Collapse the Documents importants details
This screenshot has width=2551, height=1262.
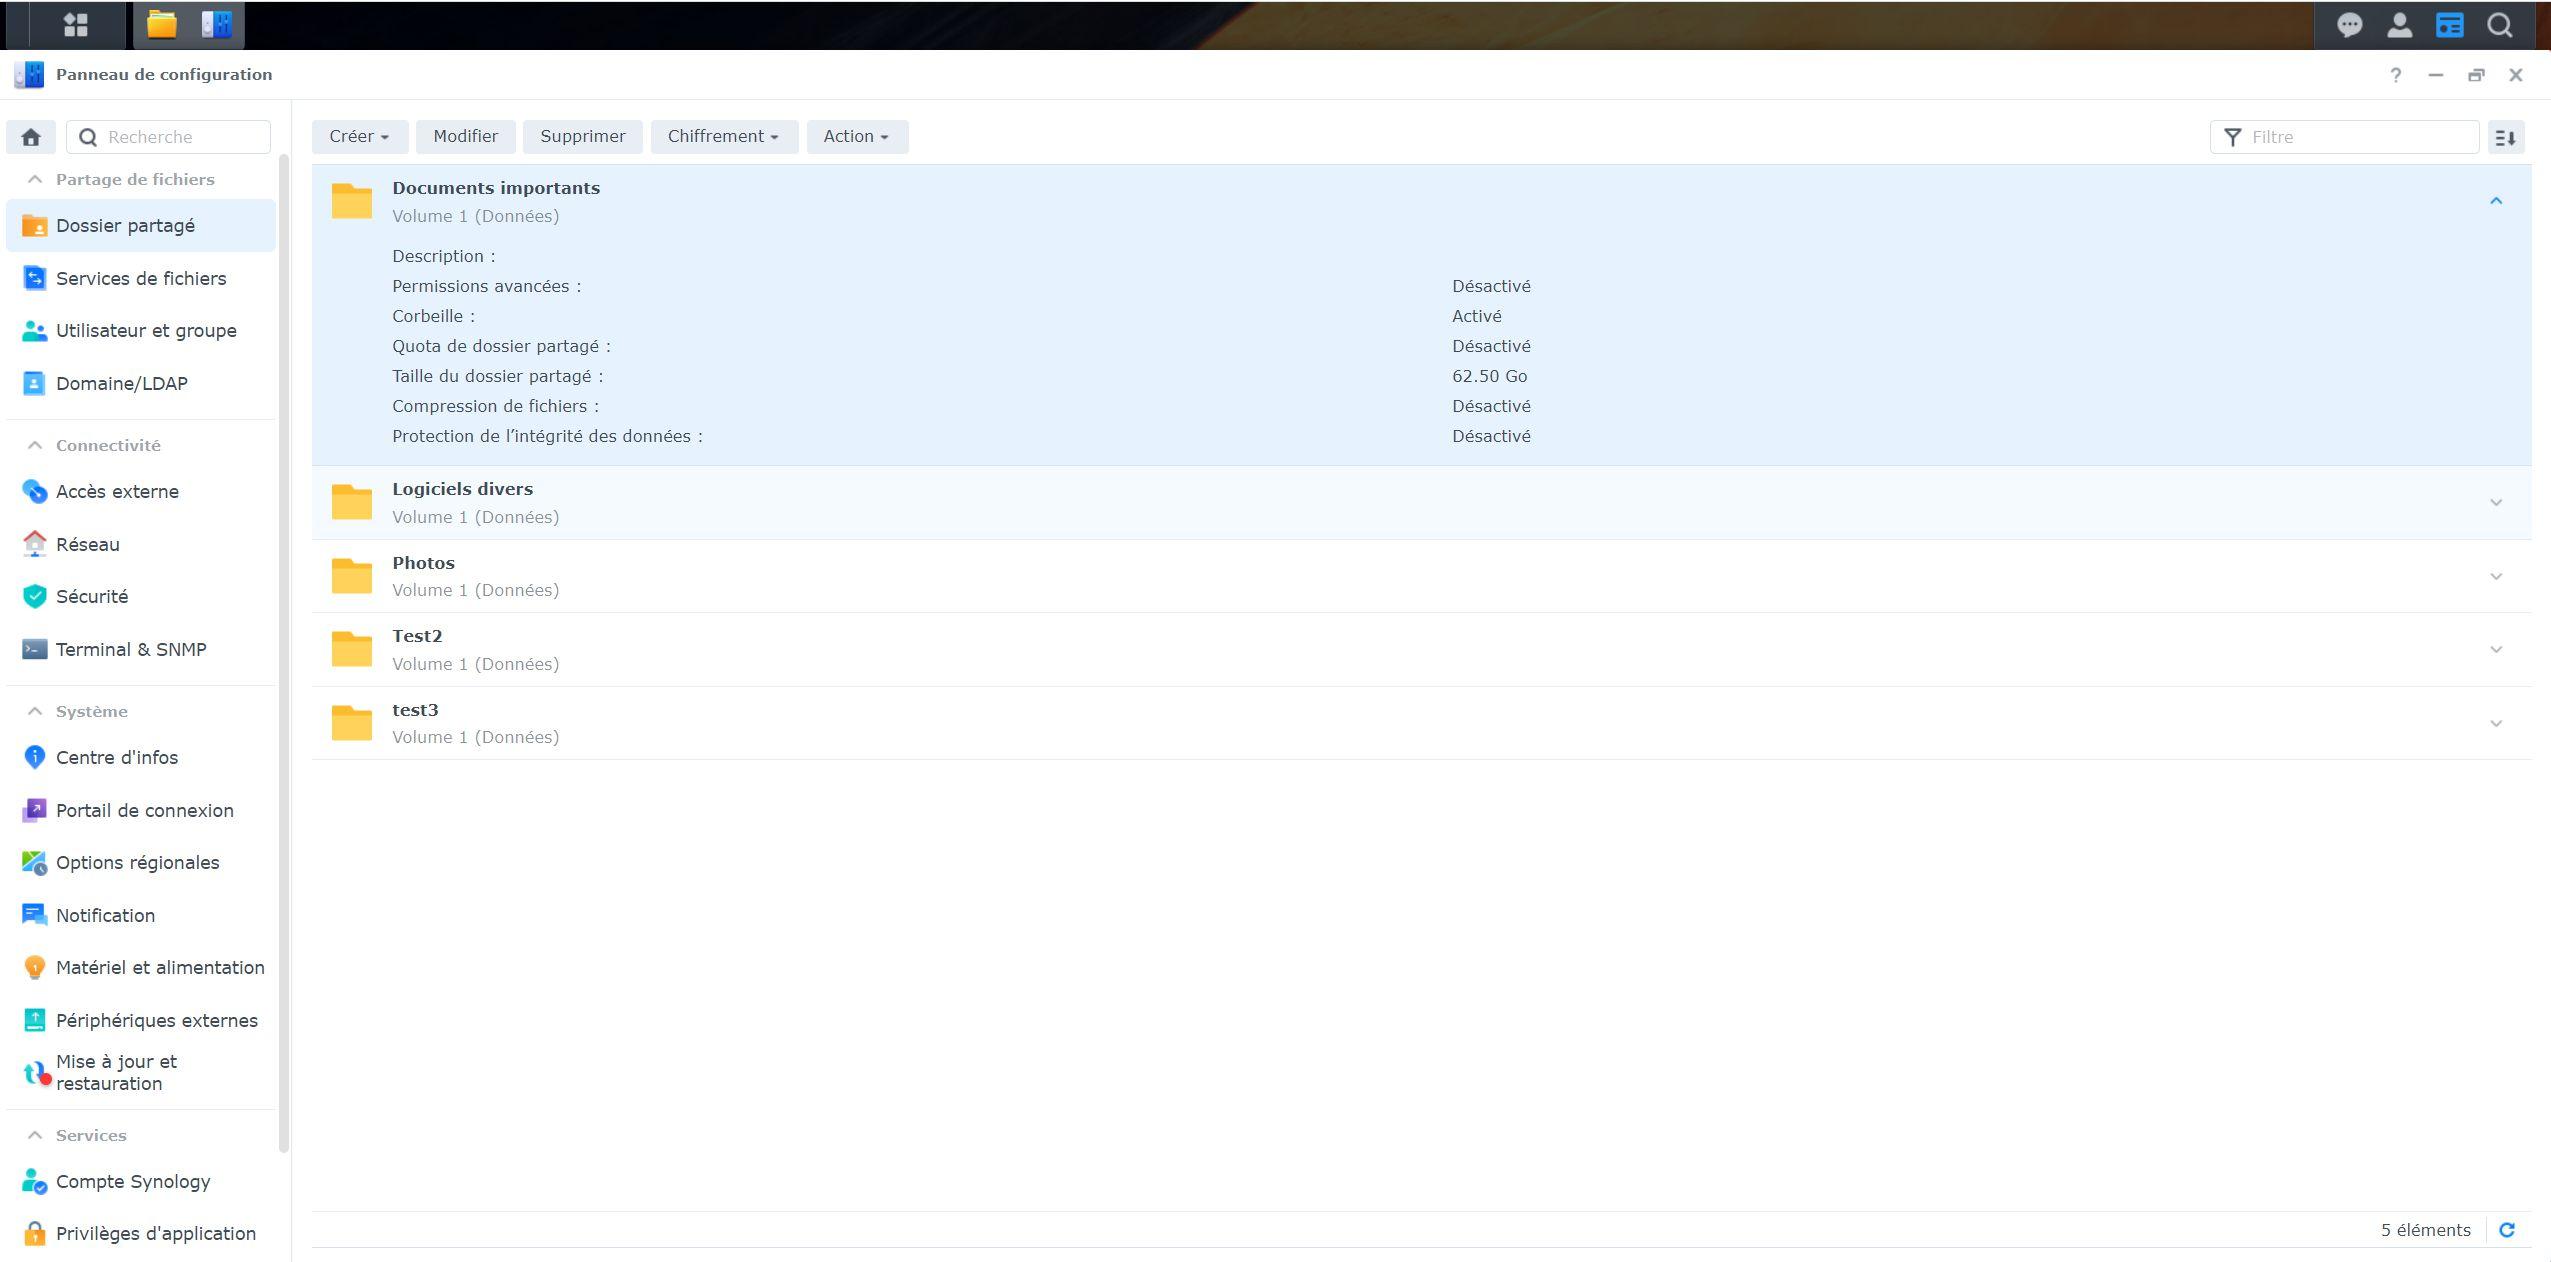click(x=2496, y=201)
